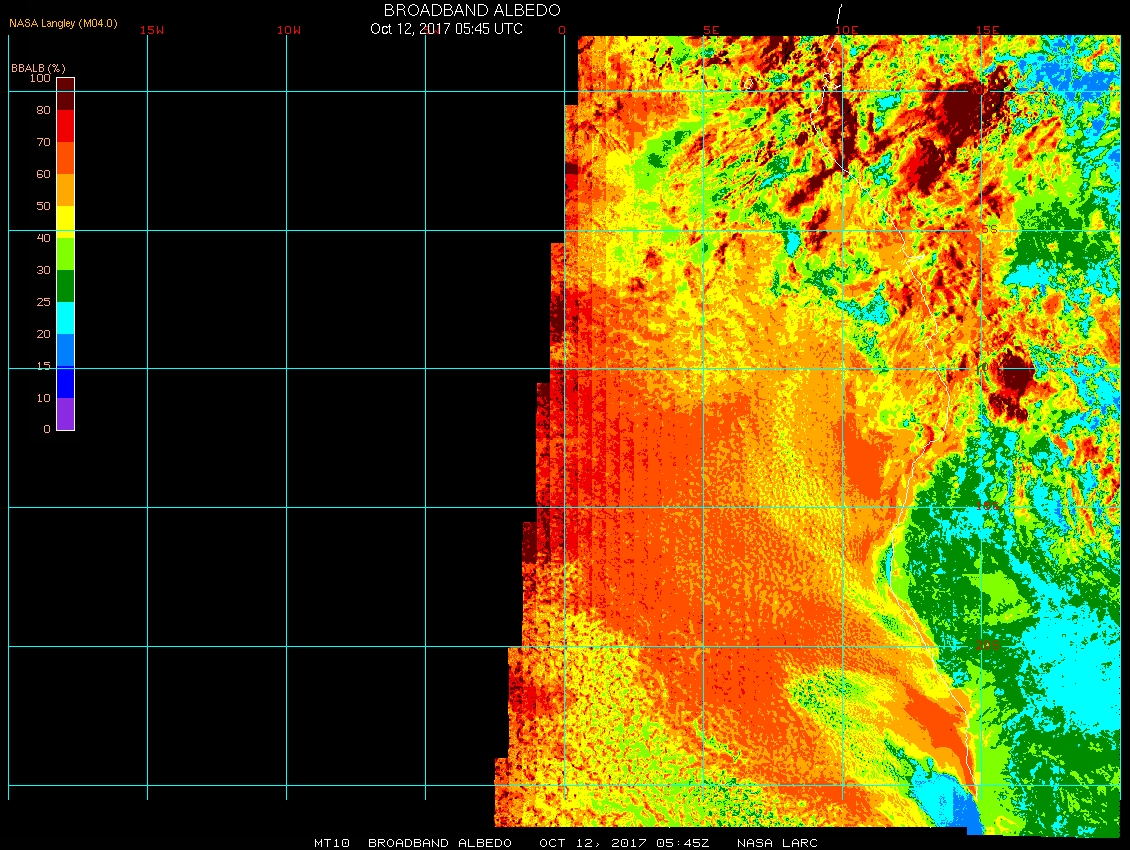Select the yellow 40-50% legend swatch
The height and width of the screenshot is (850, 1130).
[65, 222]
